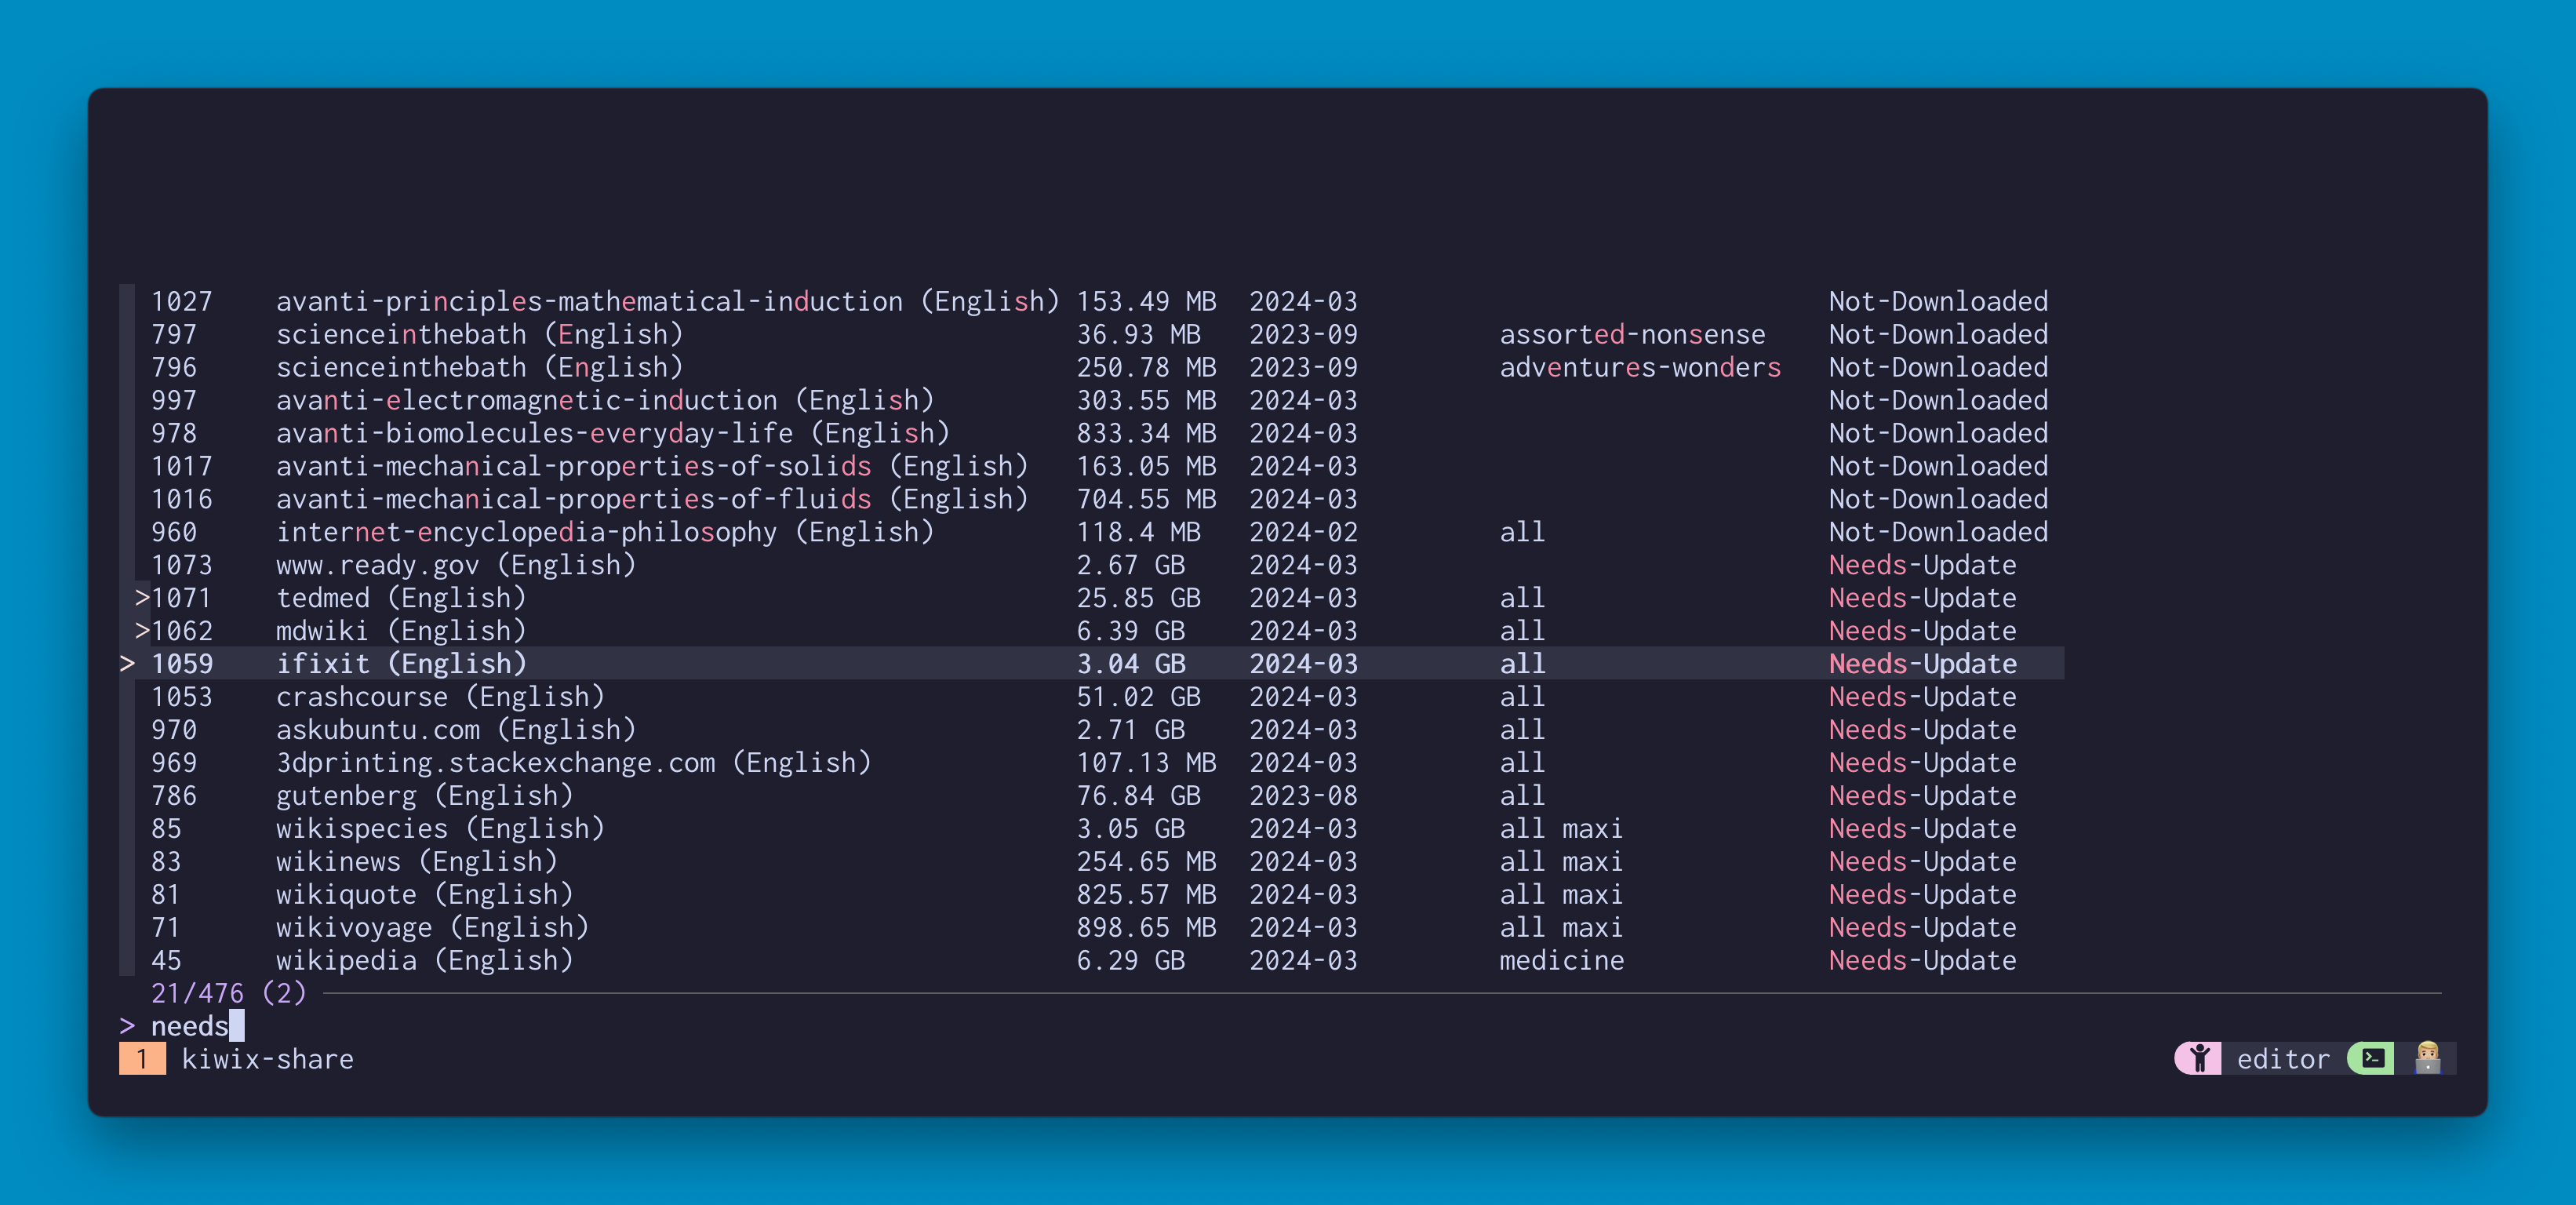
Task: Select the wikinews (English) row
Action: tap(1092, 862)
